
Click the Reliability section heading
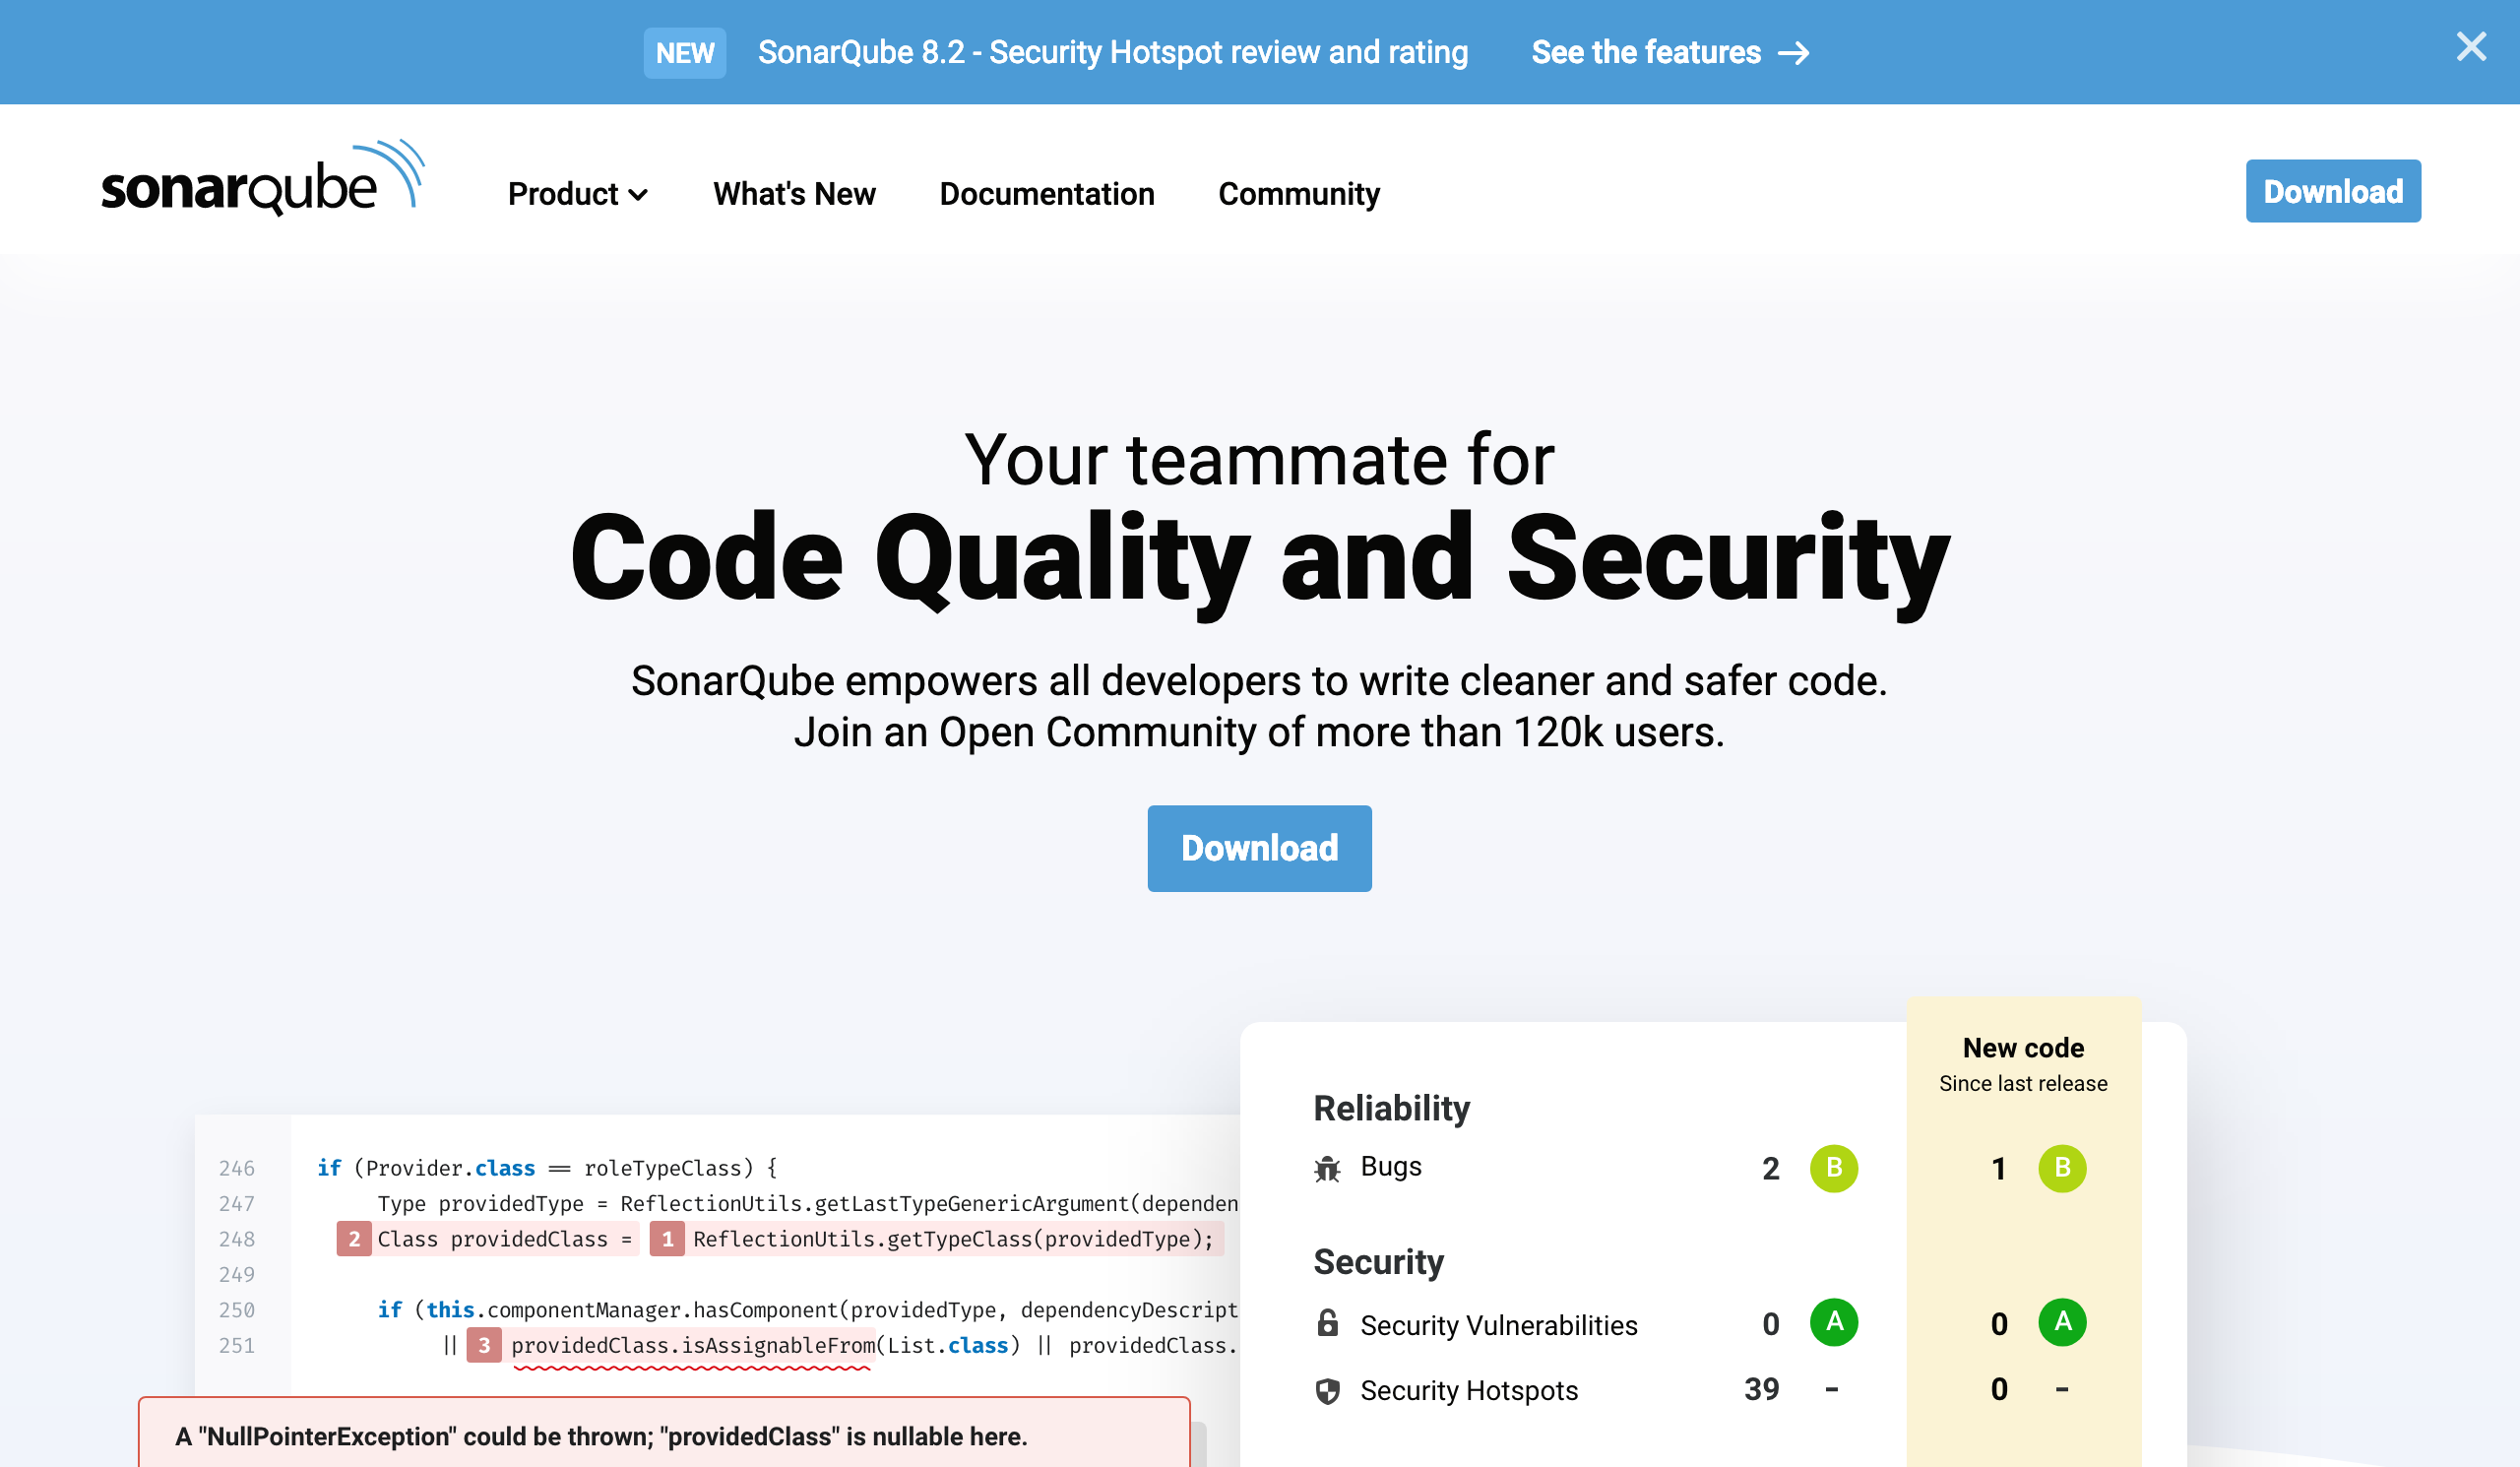[1391, 1108]
